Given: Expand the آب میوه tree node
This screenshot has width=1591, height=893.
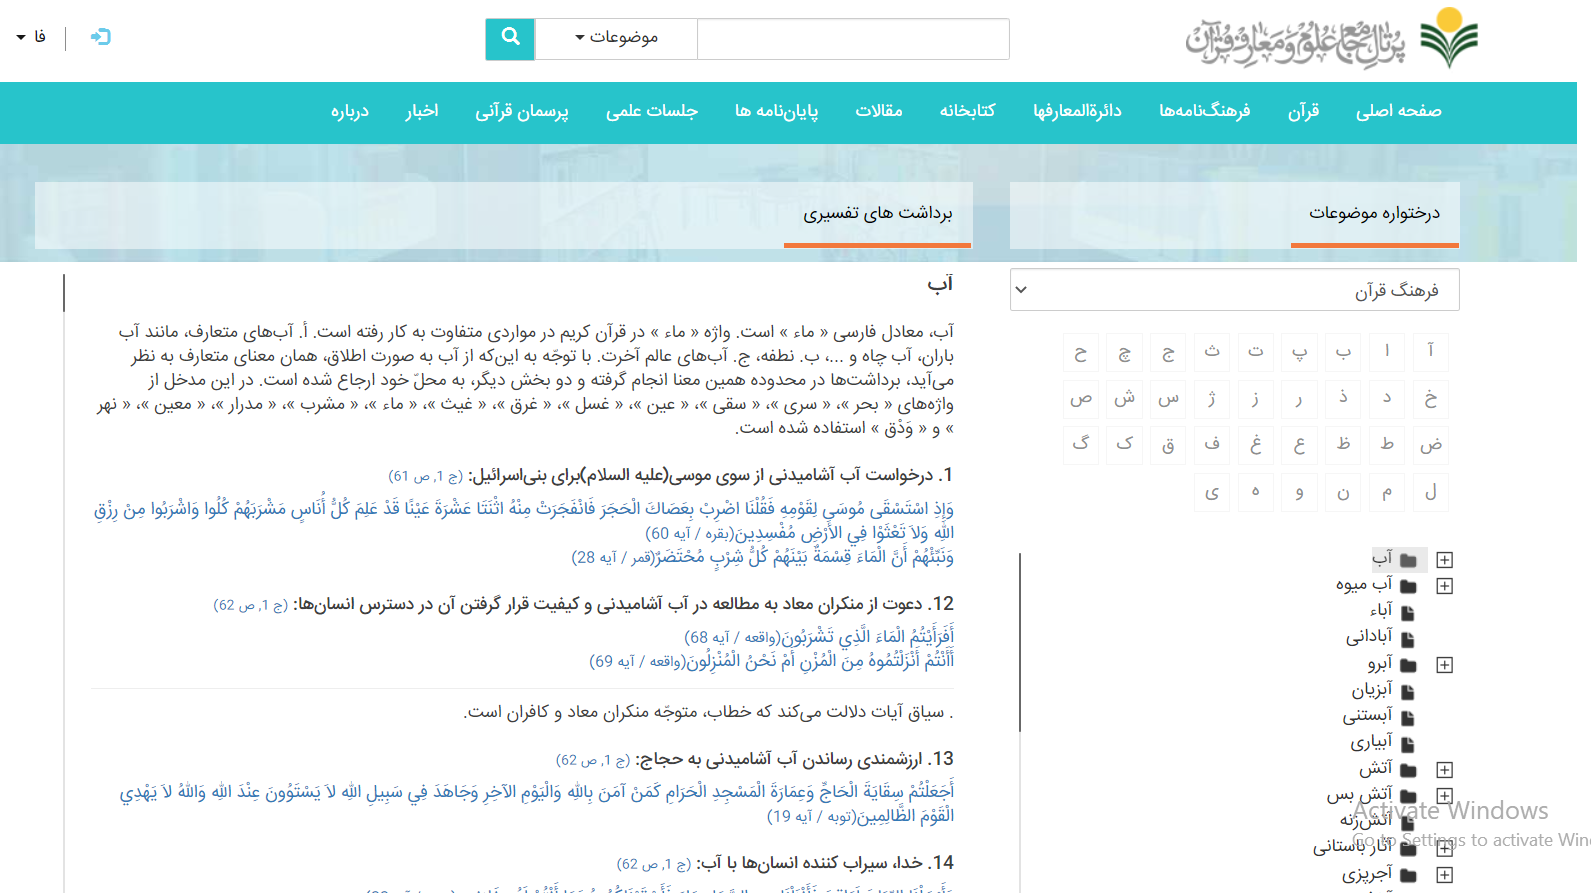Looking at the screenshot, I should click(x=1444, y=586).
